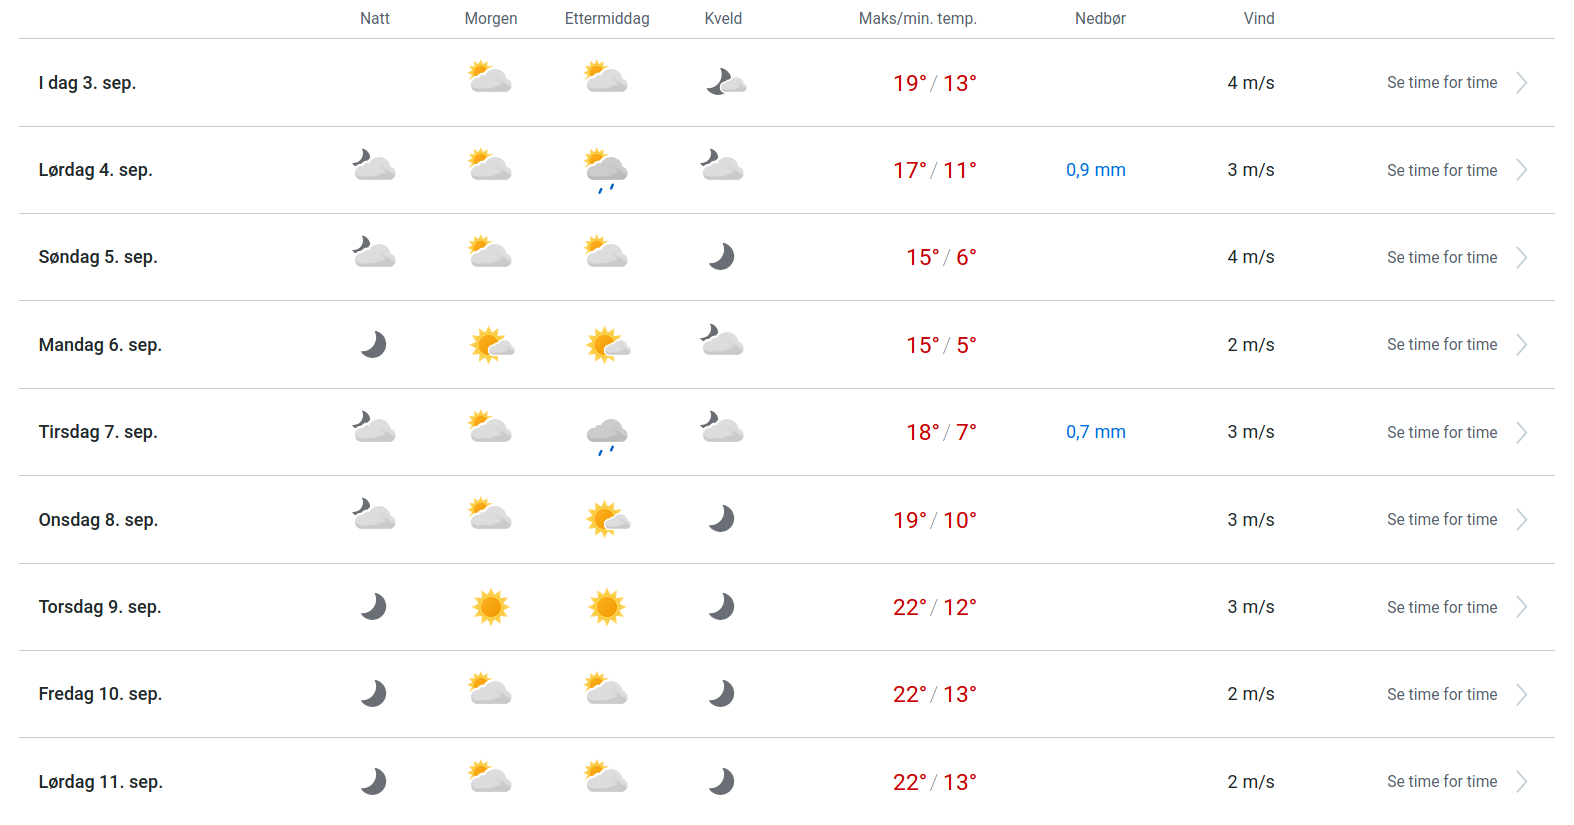Image resolution: width=1574 pixels, height=825 pixels.
Task: Click the sunny morning icon for Torsdag
Action: 490,607
